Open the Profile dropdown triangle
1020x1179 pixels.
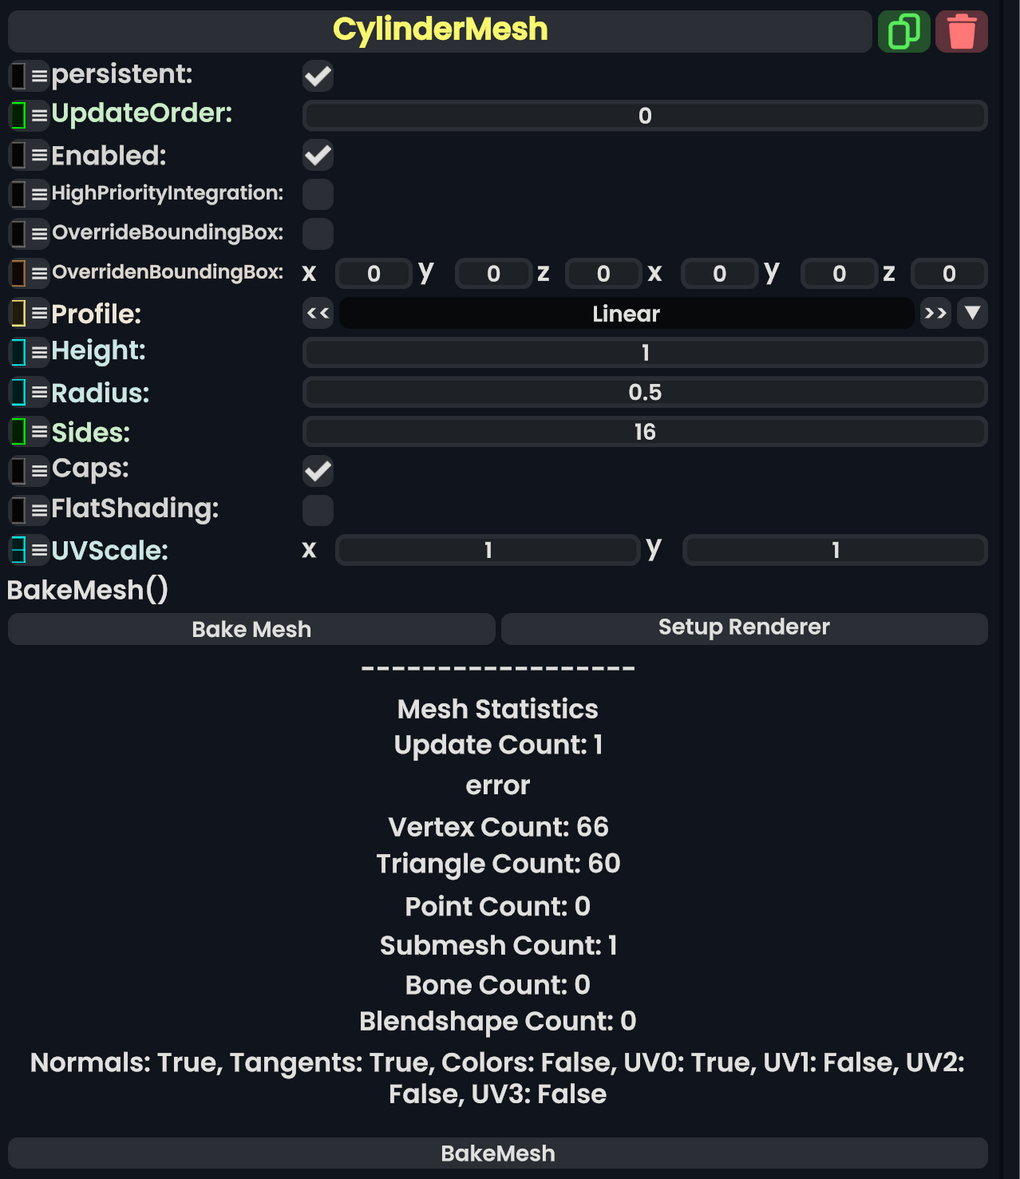click(x=971, y=313)
